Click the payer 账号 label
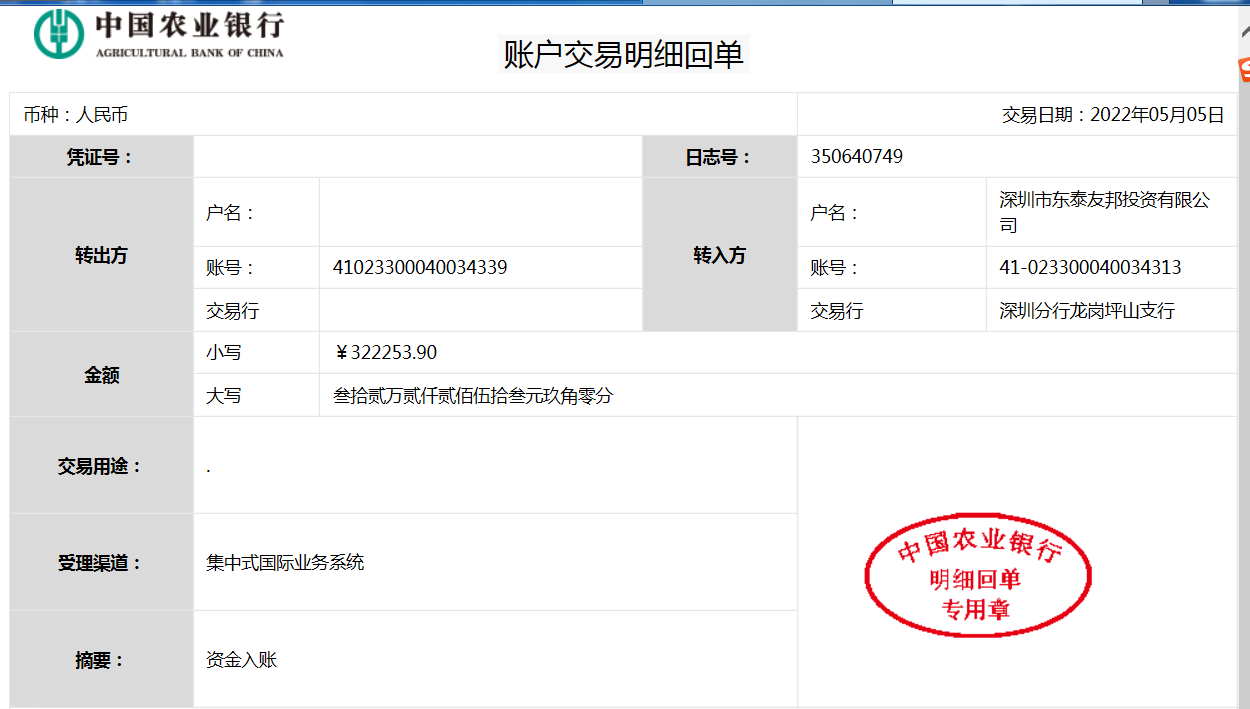Viewport: 1250px width, 709px height. click(230, 268)
